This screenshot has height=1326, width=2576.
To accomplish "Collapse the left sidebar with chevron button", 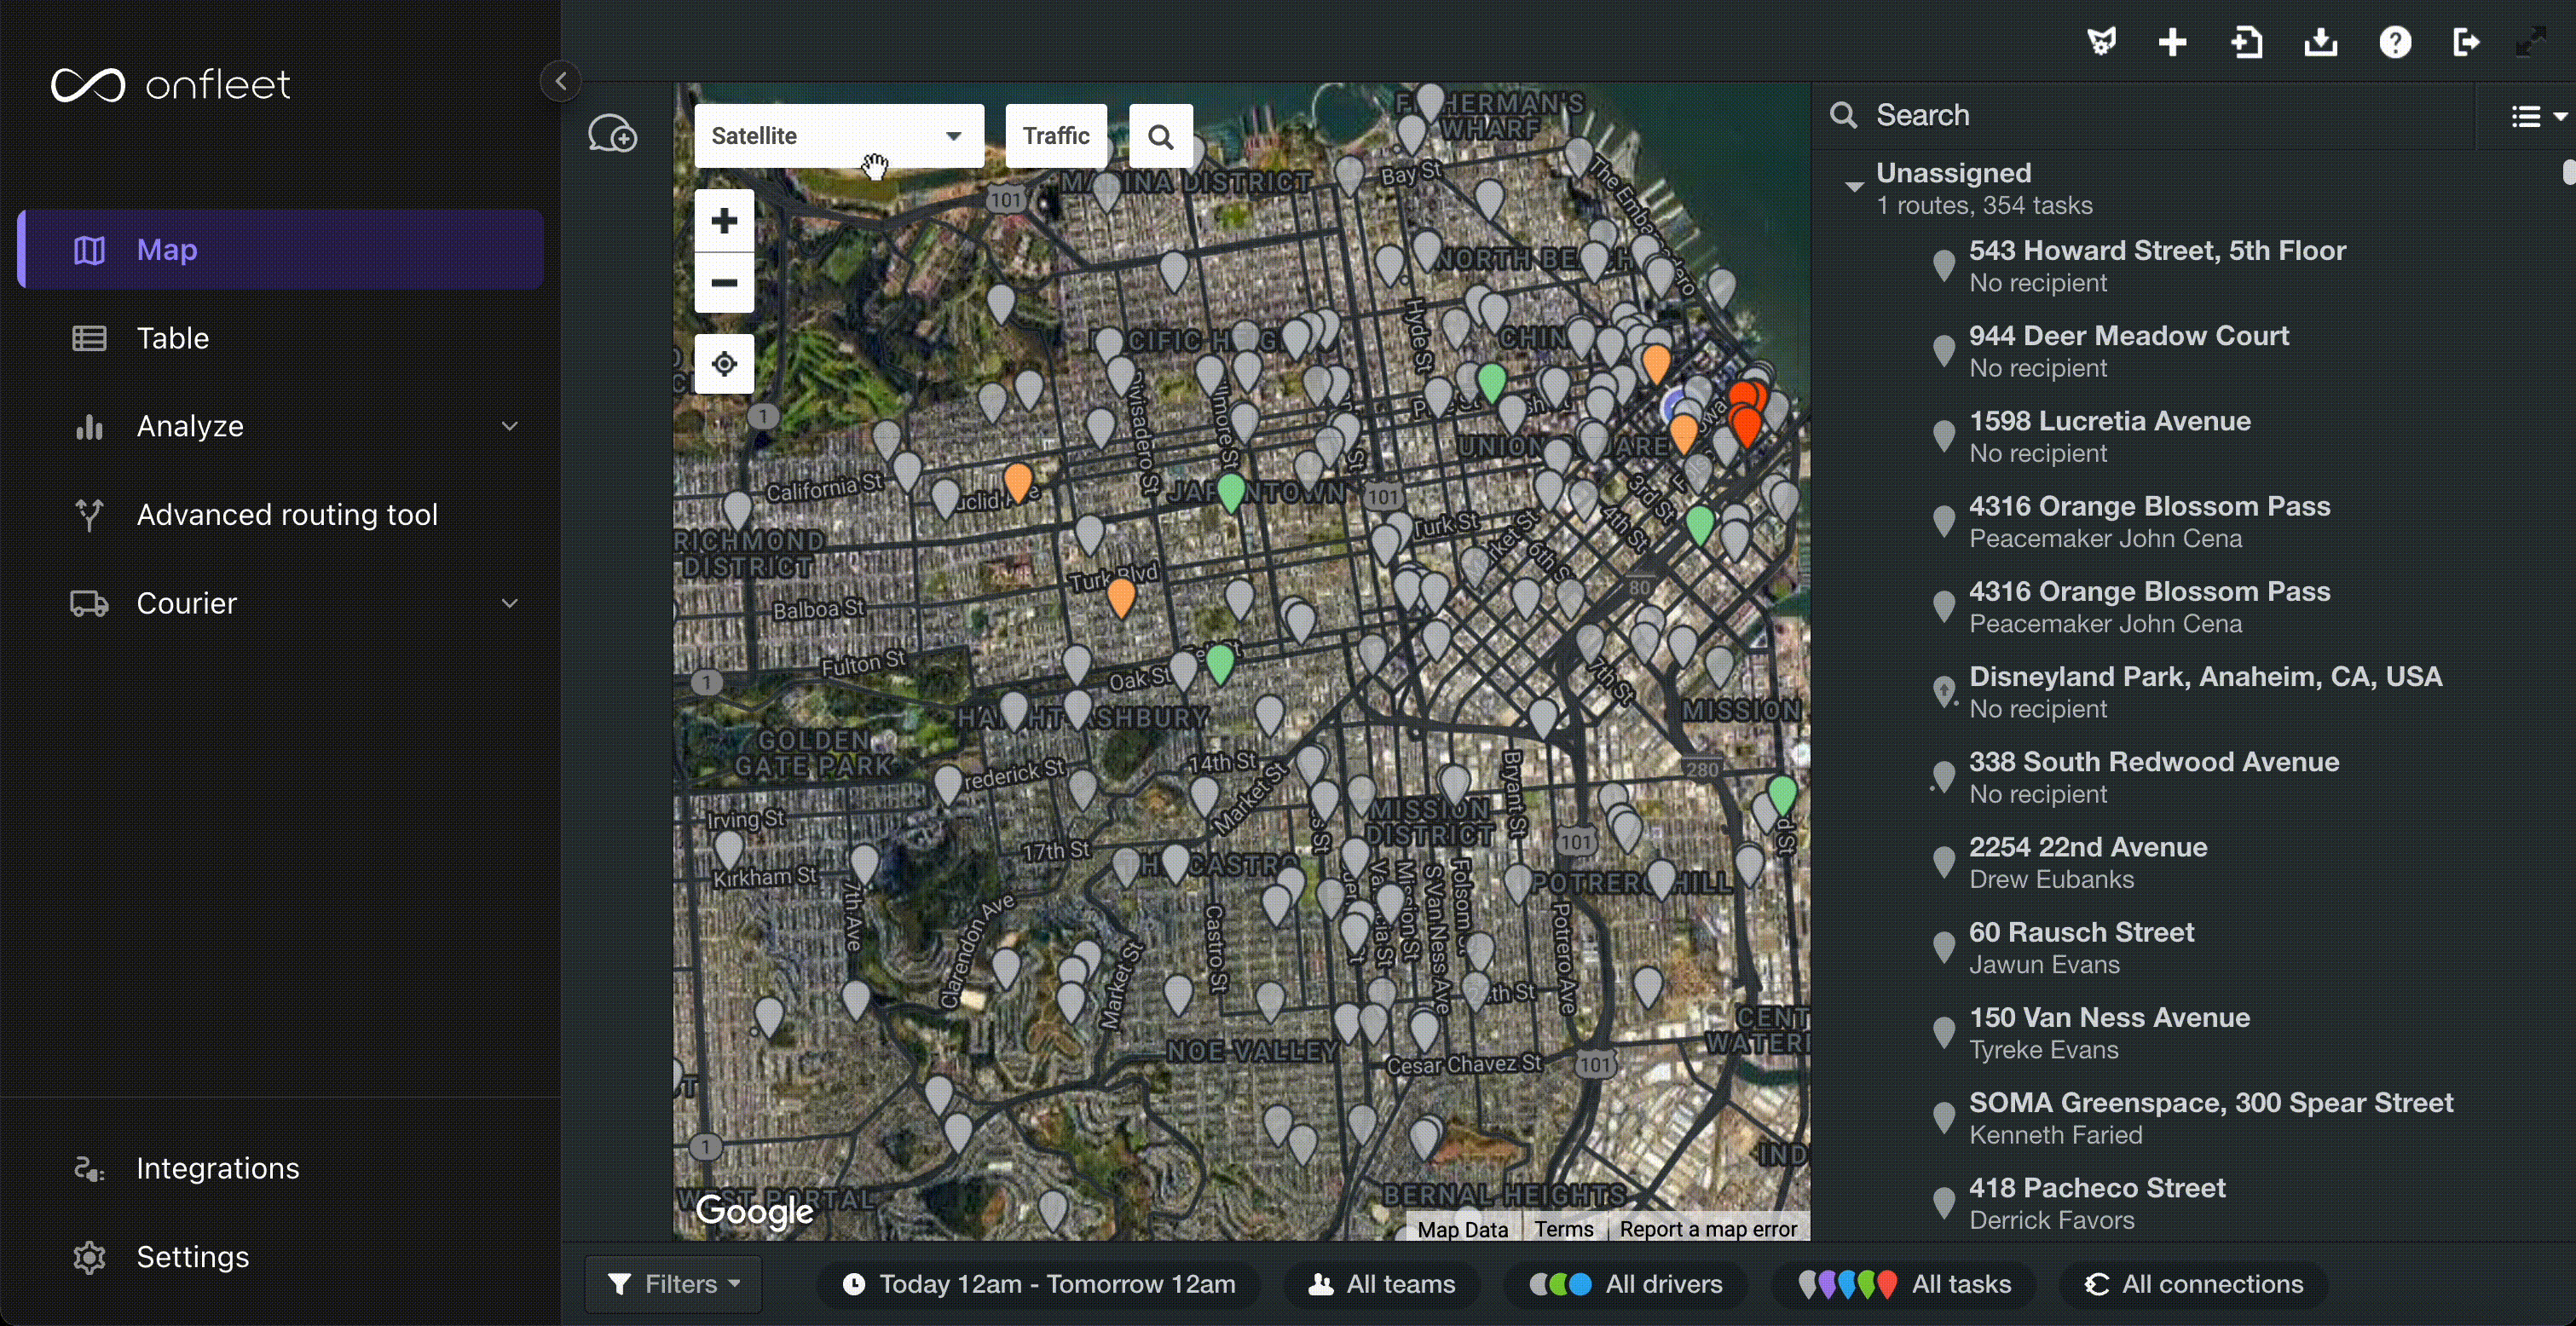I will (x=561, y=82).
